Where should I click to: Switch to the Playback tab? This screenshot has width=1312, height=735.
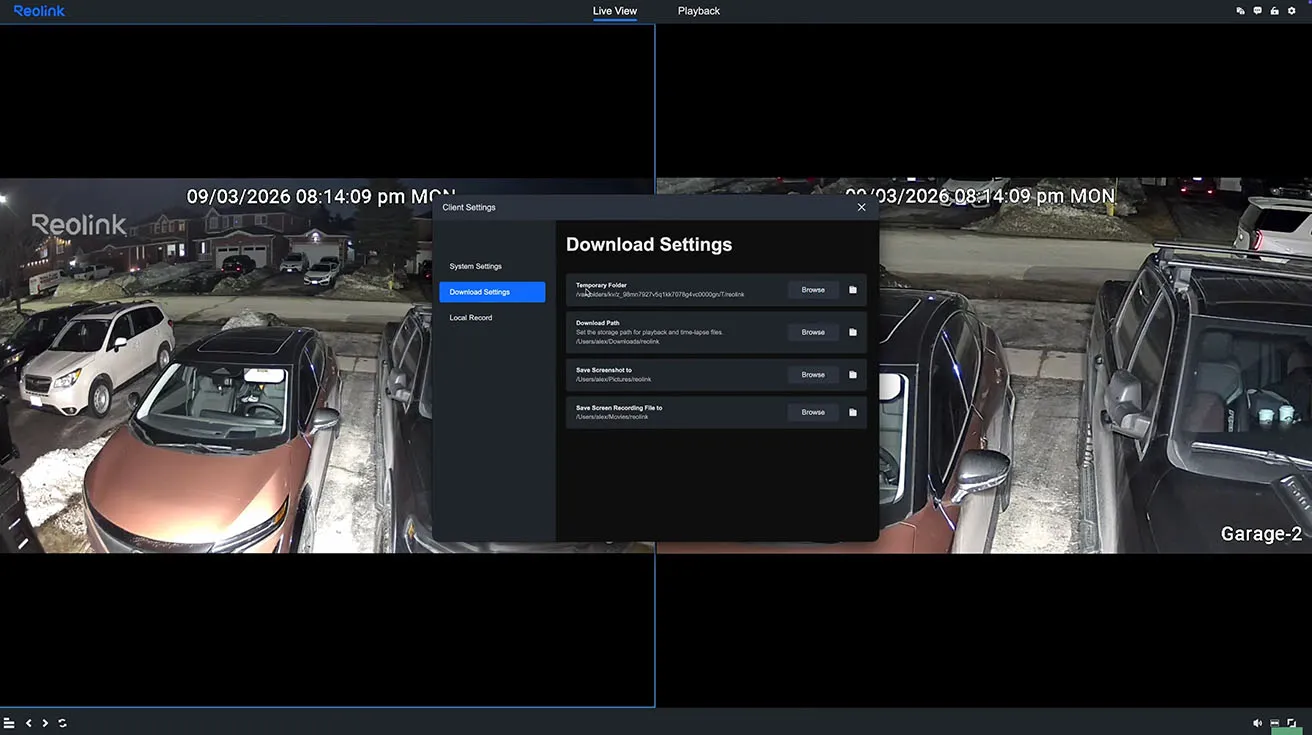pos(698,11)
